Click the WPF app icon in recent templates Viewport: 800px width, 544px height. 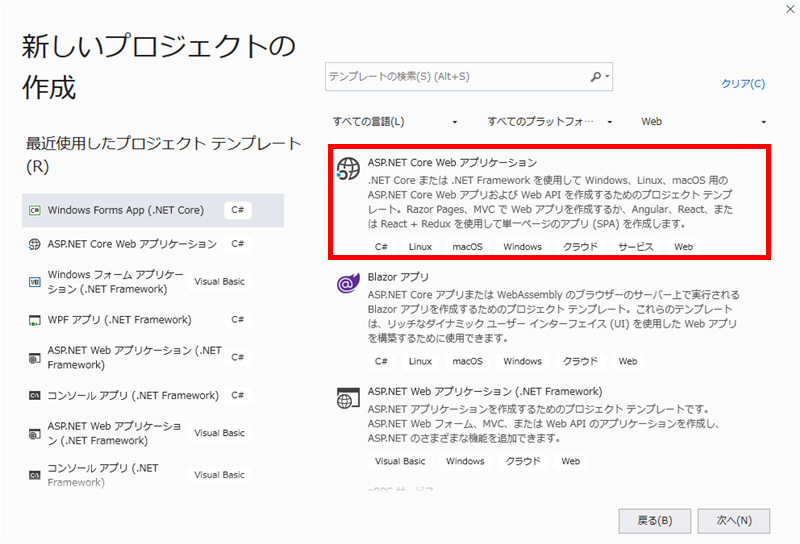pos(34,320)
